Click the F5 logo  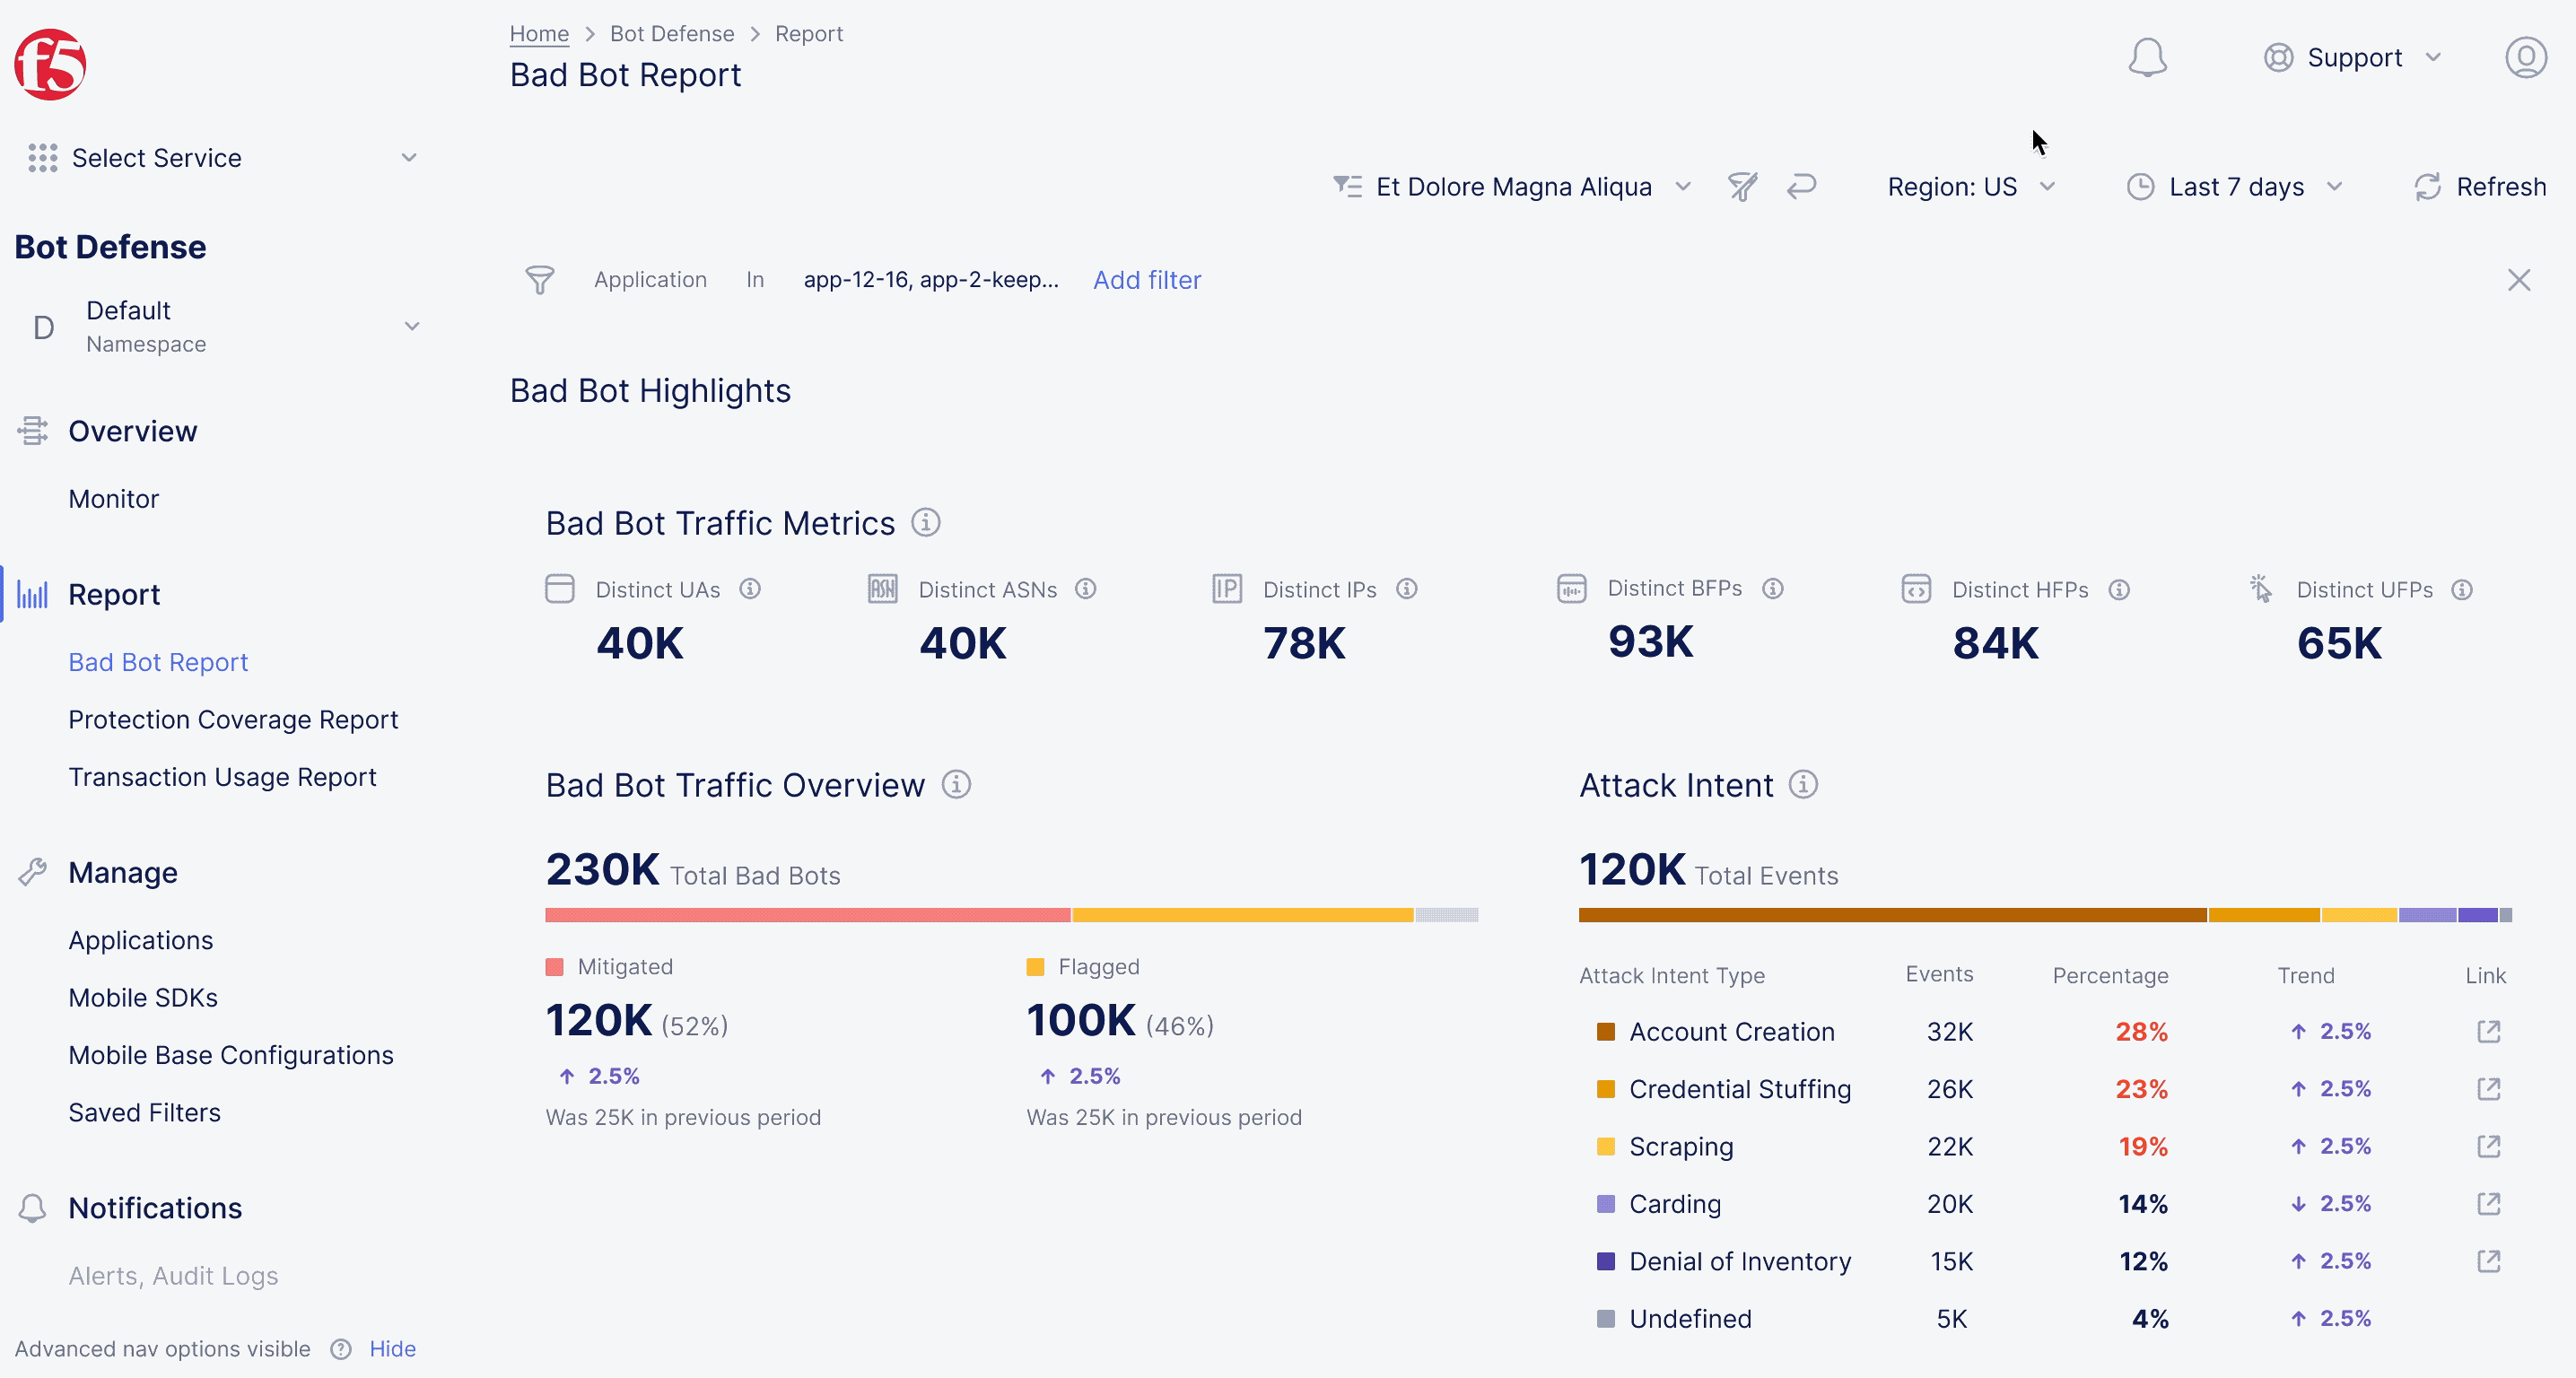coord(50,64)
